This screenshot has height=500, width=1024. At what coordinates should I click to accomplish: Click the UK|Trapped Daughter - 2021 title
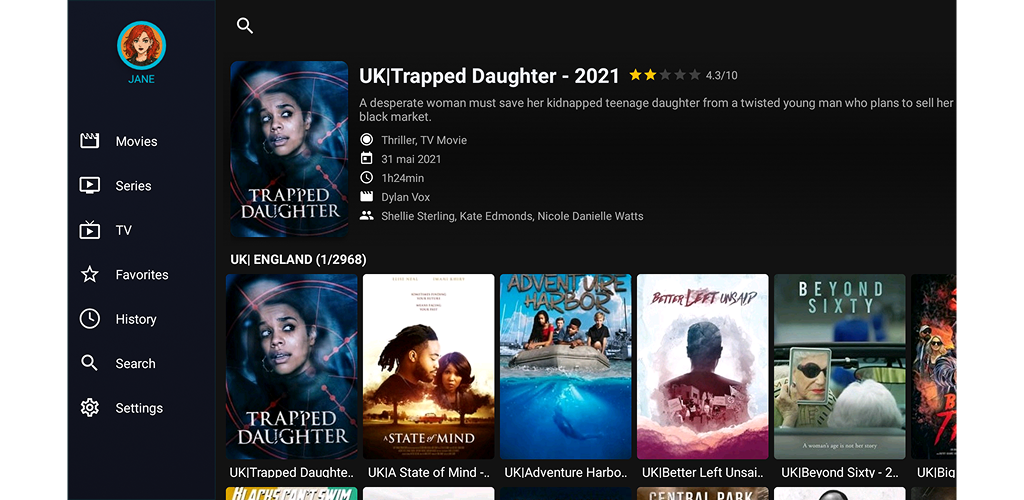(x=489, y=76)
